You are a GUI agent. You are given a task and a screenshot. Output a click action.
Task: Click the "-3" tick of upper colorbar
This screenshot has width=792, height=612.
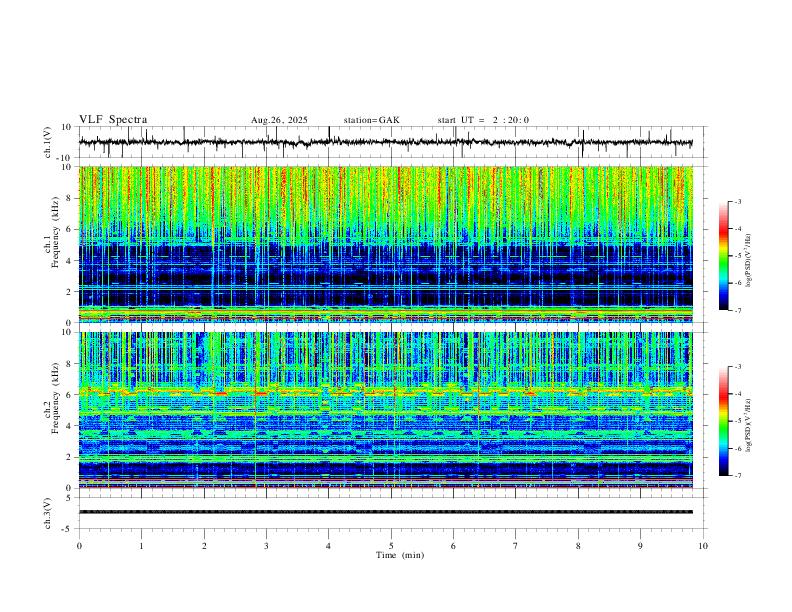(x=738, y=201)
